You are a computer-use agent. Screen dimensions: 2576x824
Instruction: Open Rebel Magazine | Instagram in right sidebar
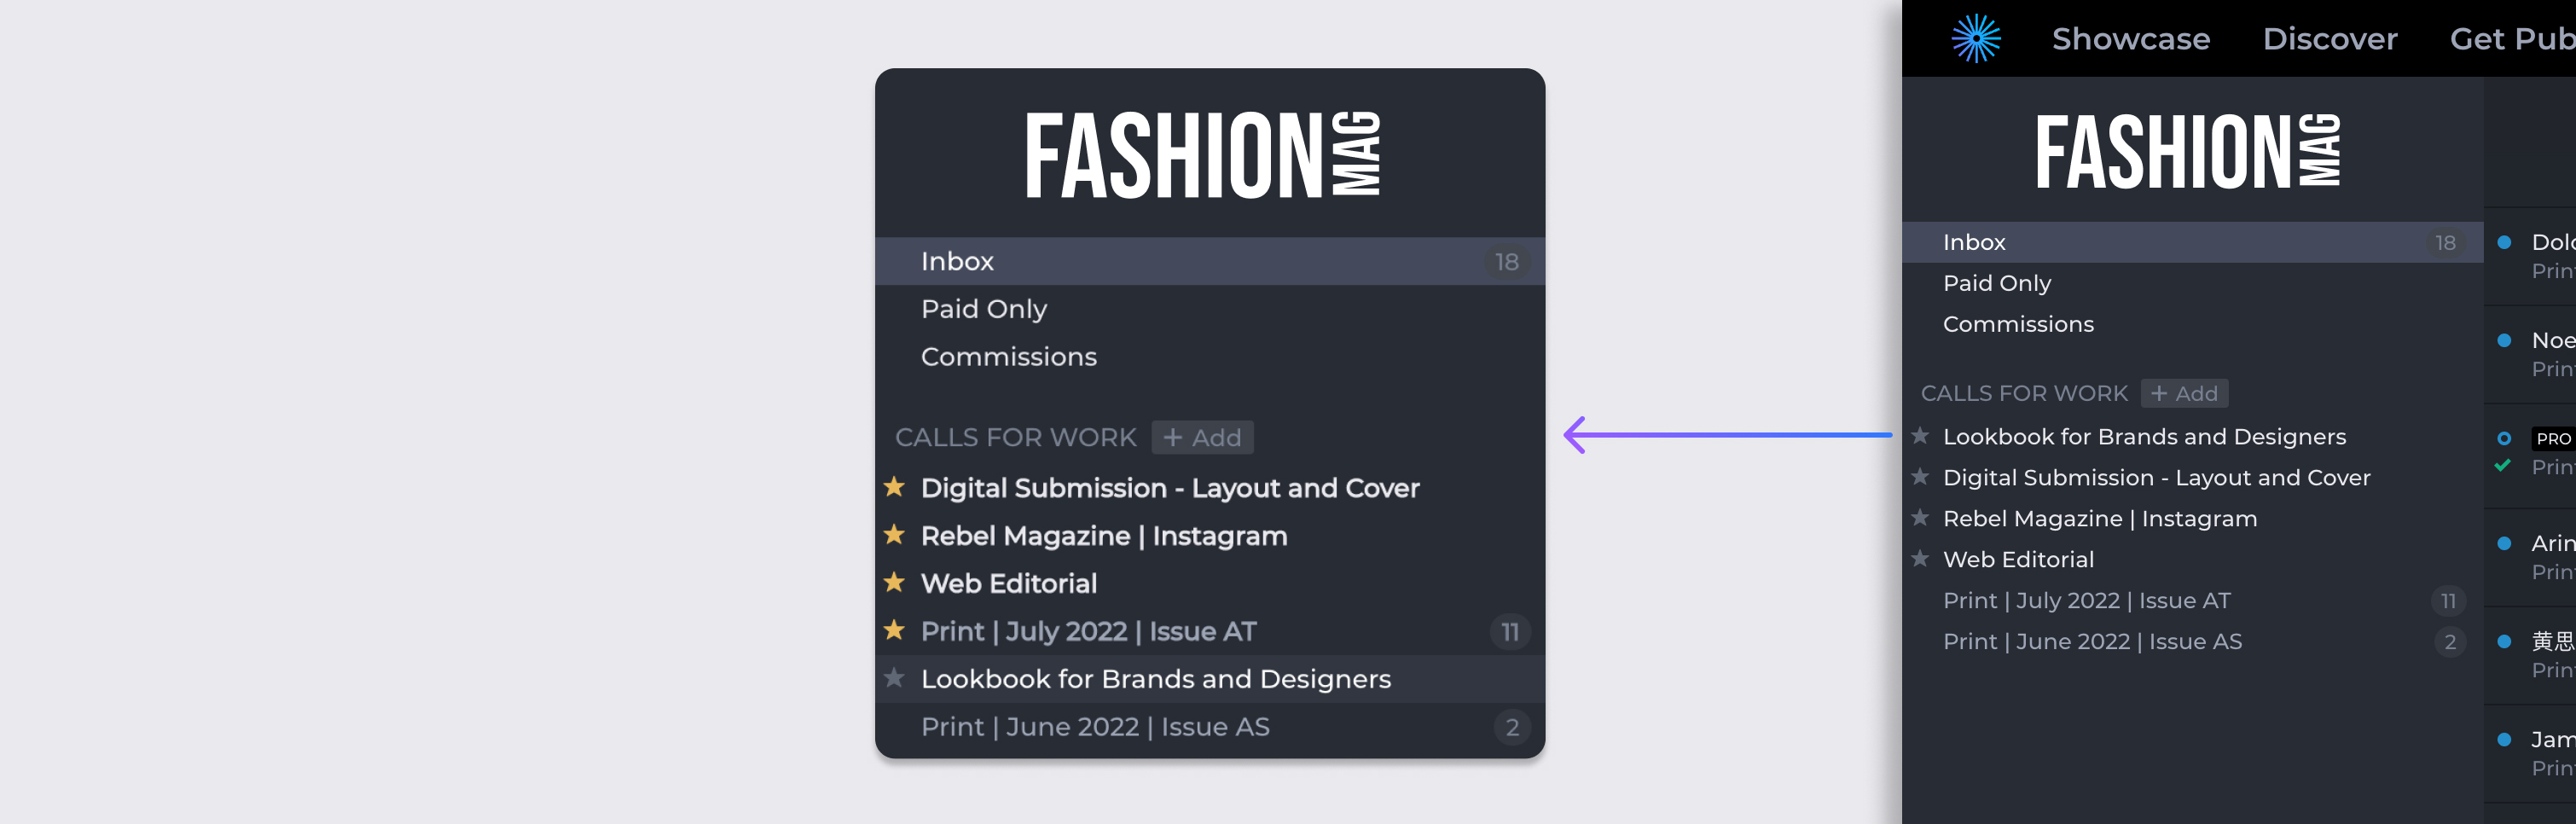tap(2100, 519)
